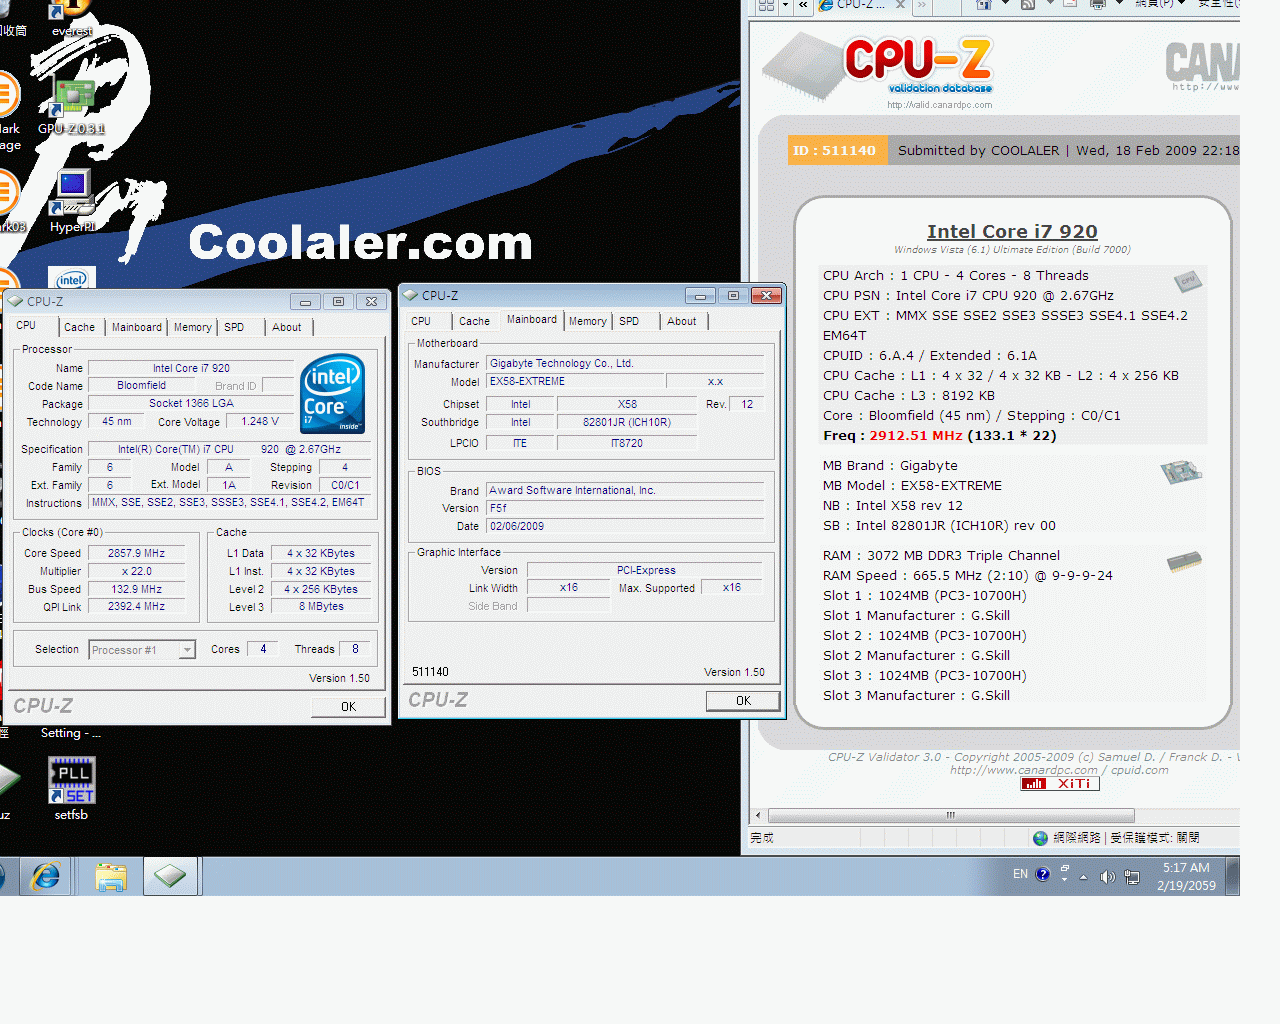The width and height of the screenshot is (1280, 1024).
Task: Click the scroll-left arrow in IE
Action: click(x=758, y=815)
